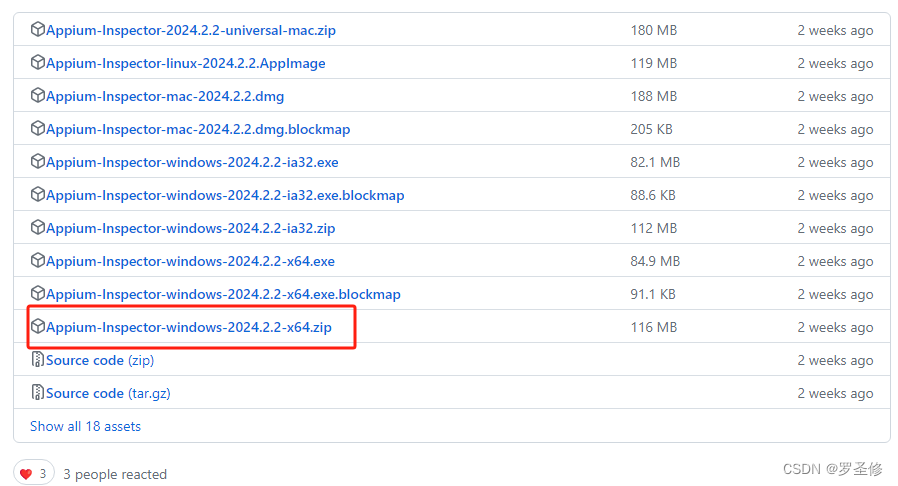
Task: Click the 91.1 KB size text
Action: click(653, 295)
